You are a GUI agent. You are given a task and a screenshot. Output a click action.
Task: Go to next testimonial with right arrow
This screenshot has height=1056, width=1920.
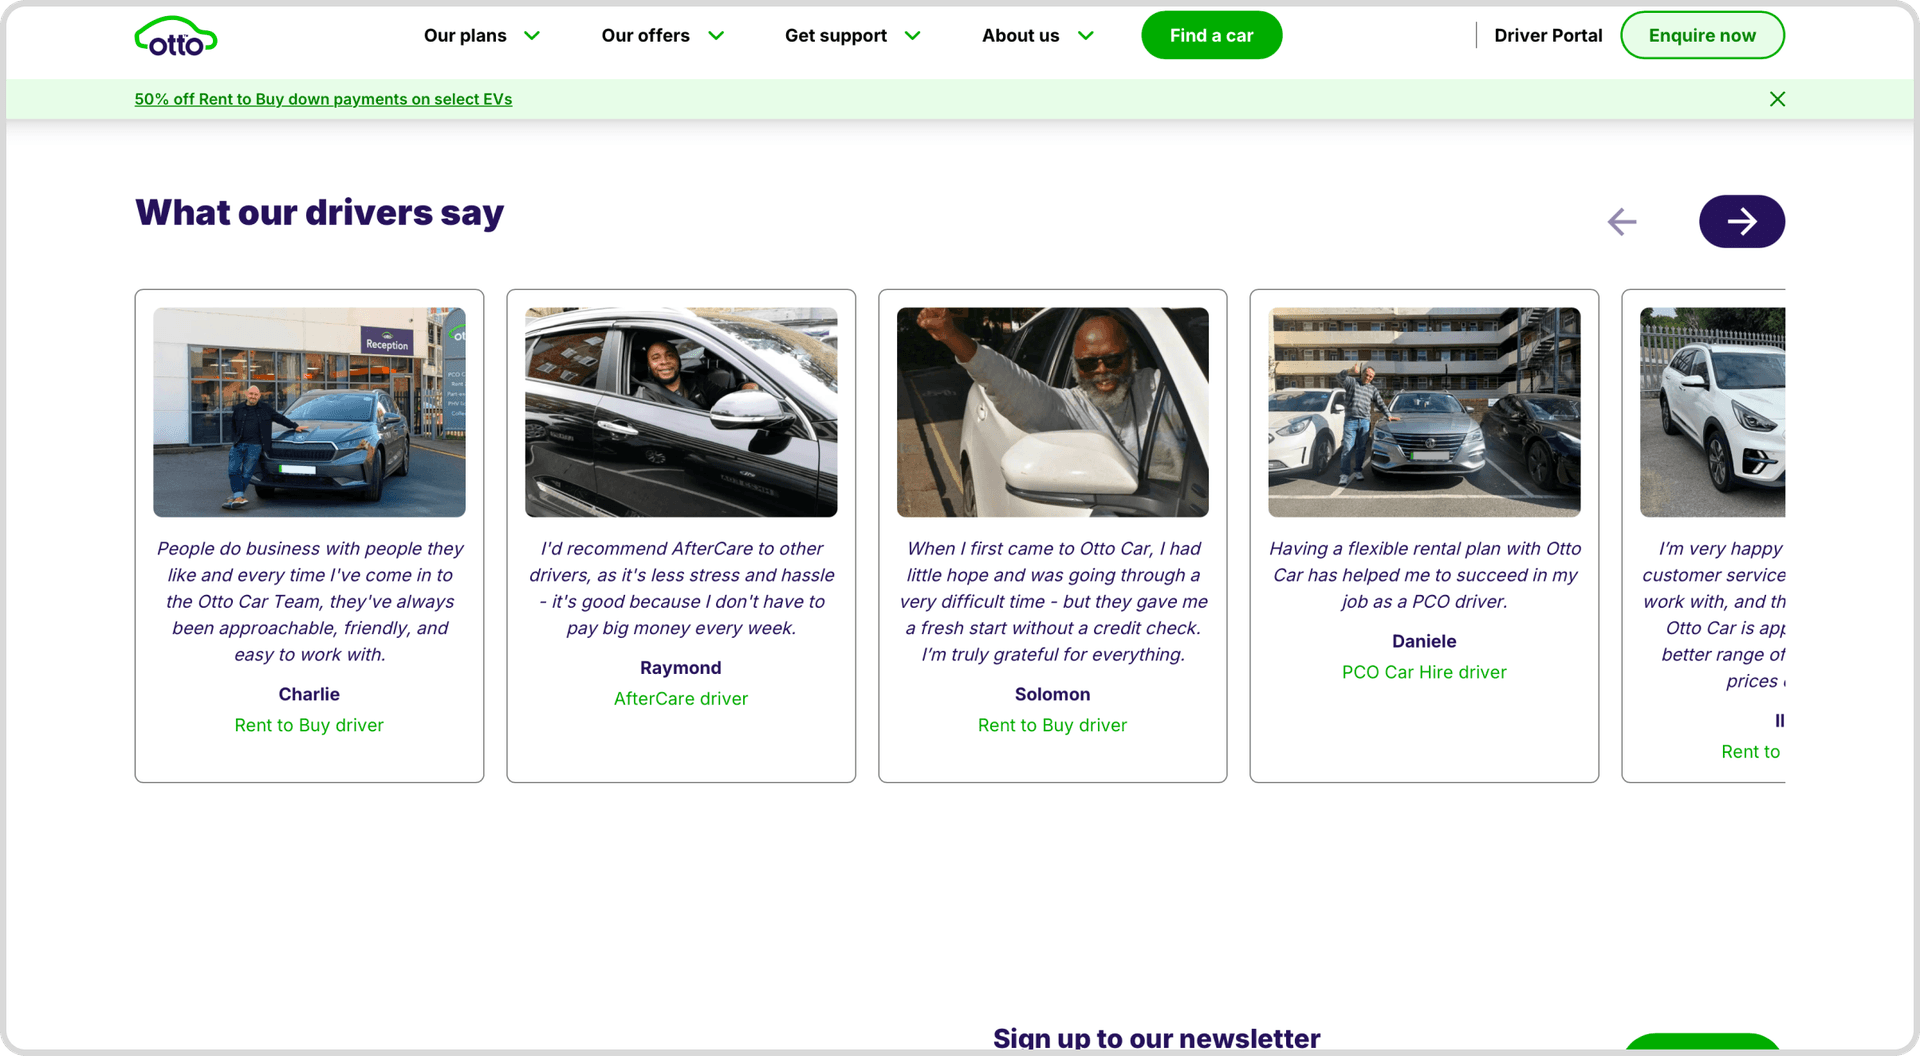pyautogui.click(x=1741, y=221)
